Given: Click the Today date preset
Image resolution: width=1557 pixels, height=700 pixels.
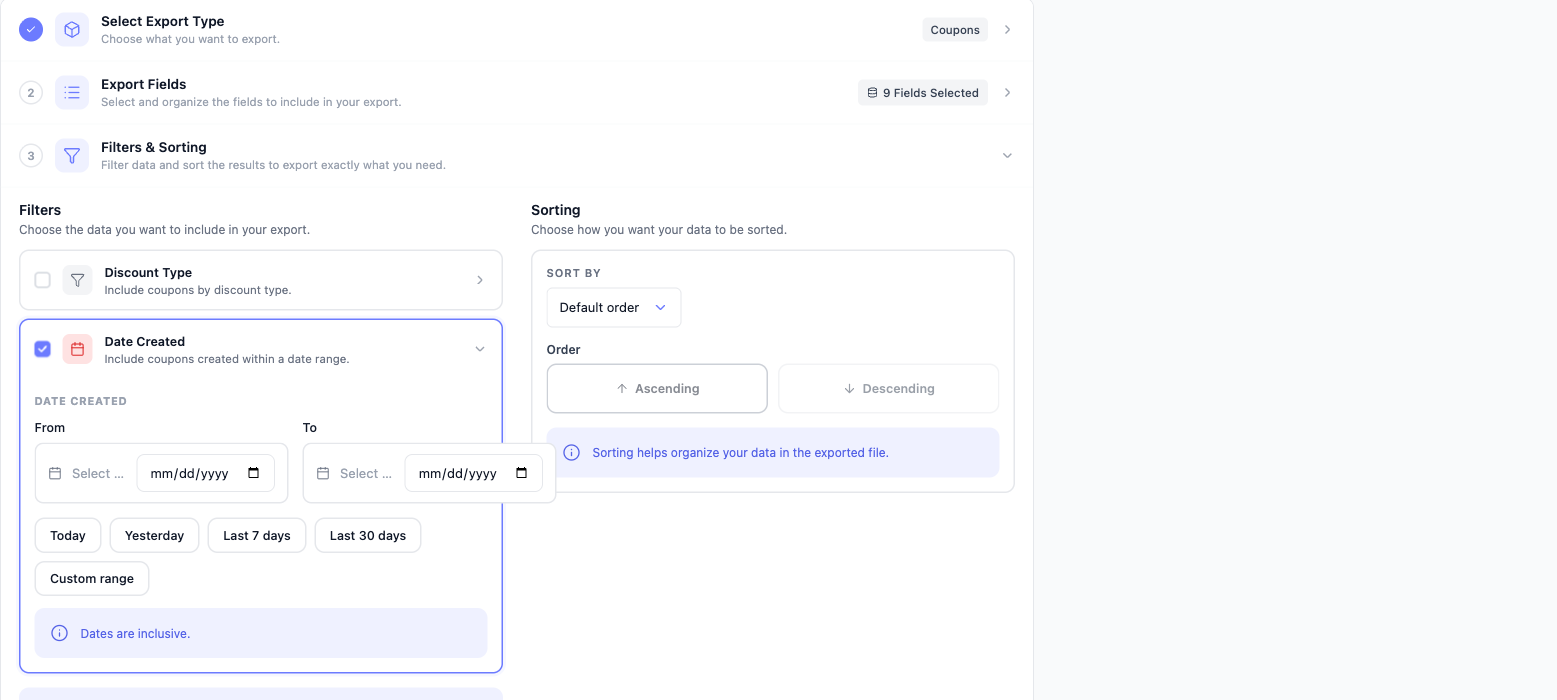Looking at the screenshot, I should pyautogui.click(x=68, y=535).
